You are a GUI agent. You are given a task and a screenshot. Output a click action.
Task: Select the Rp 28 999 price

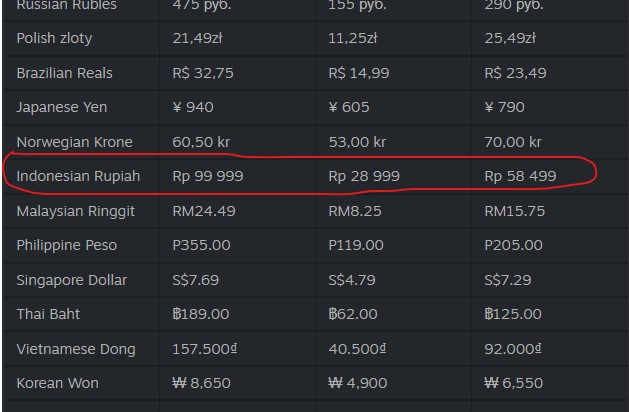tap(364, 176)
